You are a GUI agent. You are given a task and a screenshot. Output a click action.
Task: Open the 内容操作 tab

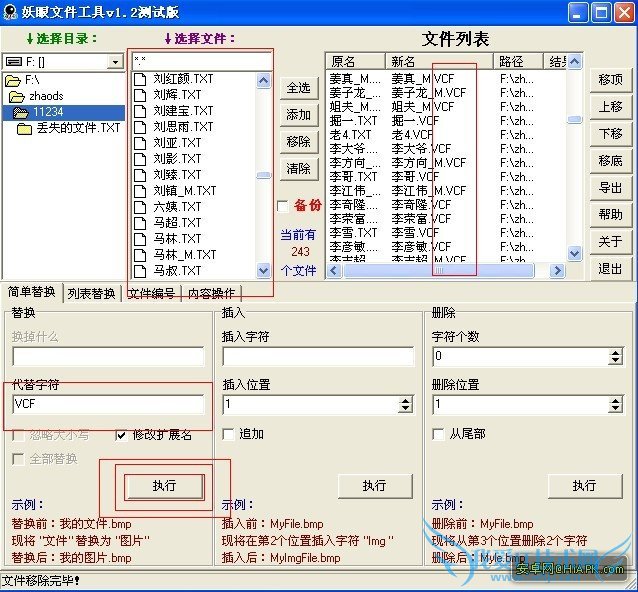pyautogui.click(x=211, y=293)
